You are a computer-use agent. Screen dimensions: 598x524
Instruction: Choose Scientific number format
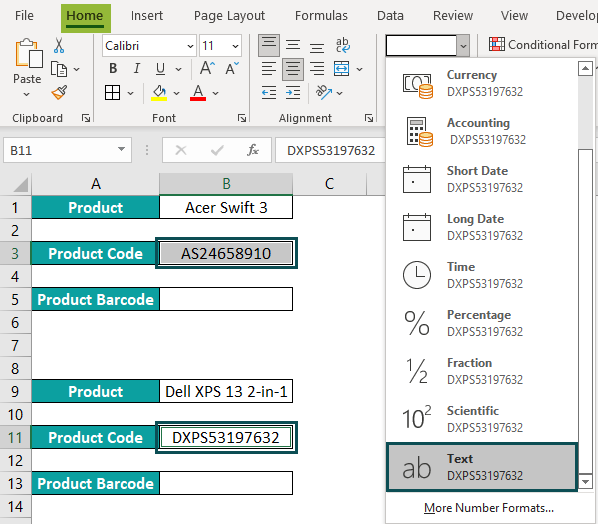coord(482,420)
